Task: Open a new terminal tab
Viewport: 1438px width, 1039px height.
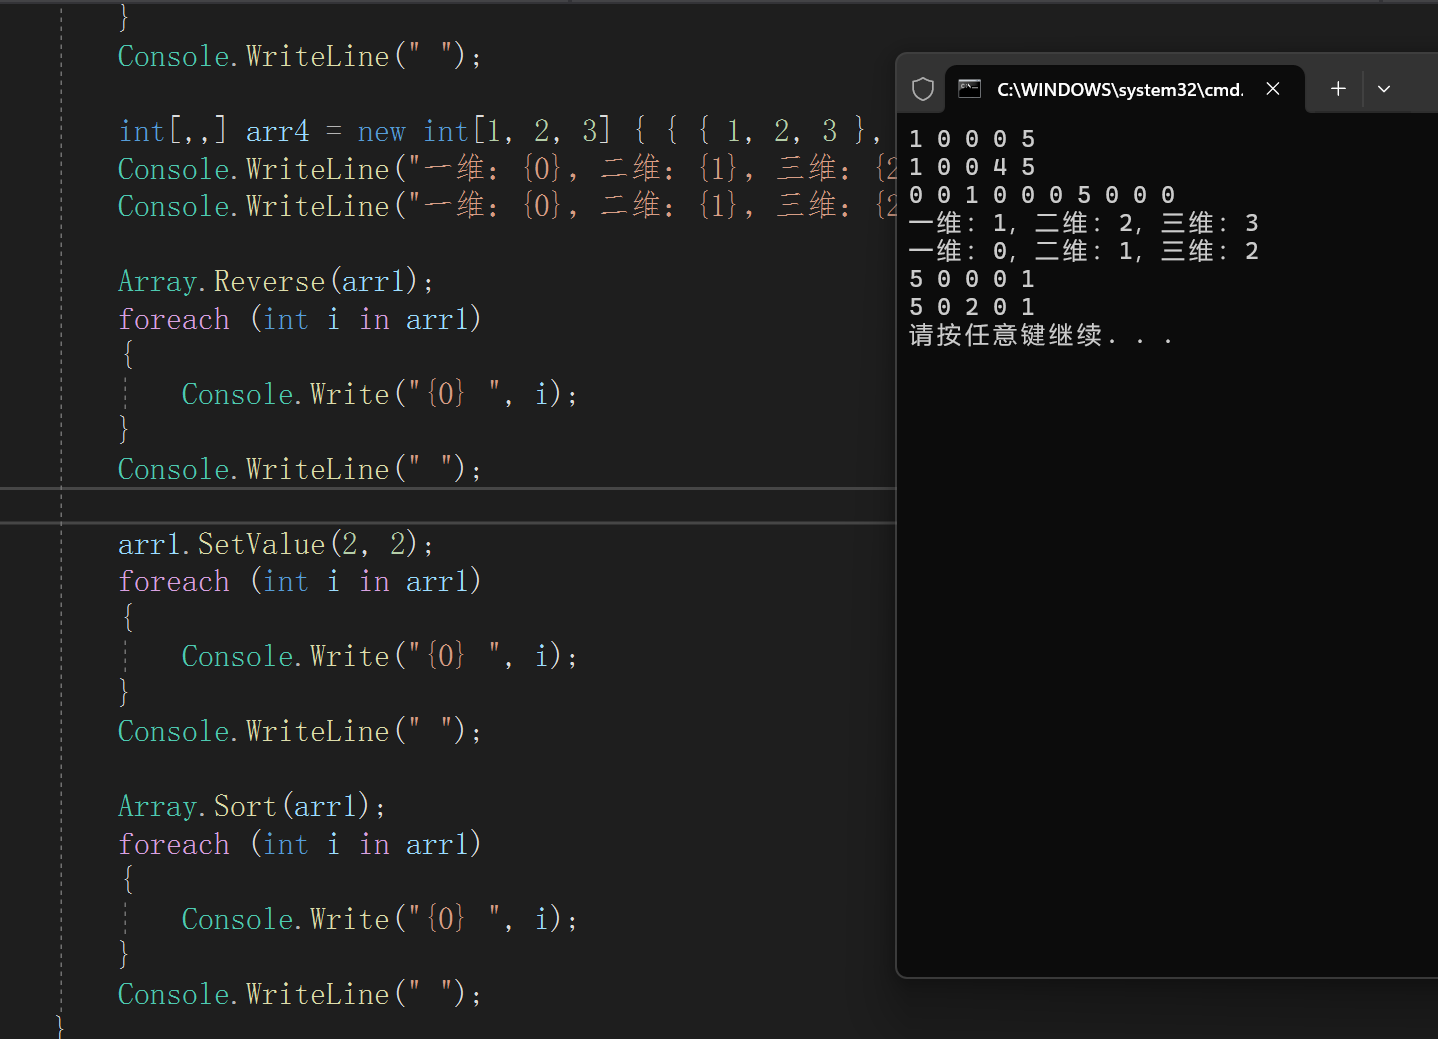Action: [x=1338, y=89]
